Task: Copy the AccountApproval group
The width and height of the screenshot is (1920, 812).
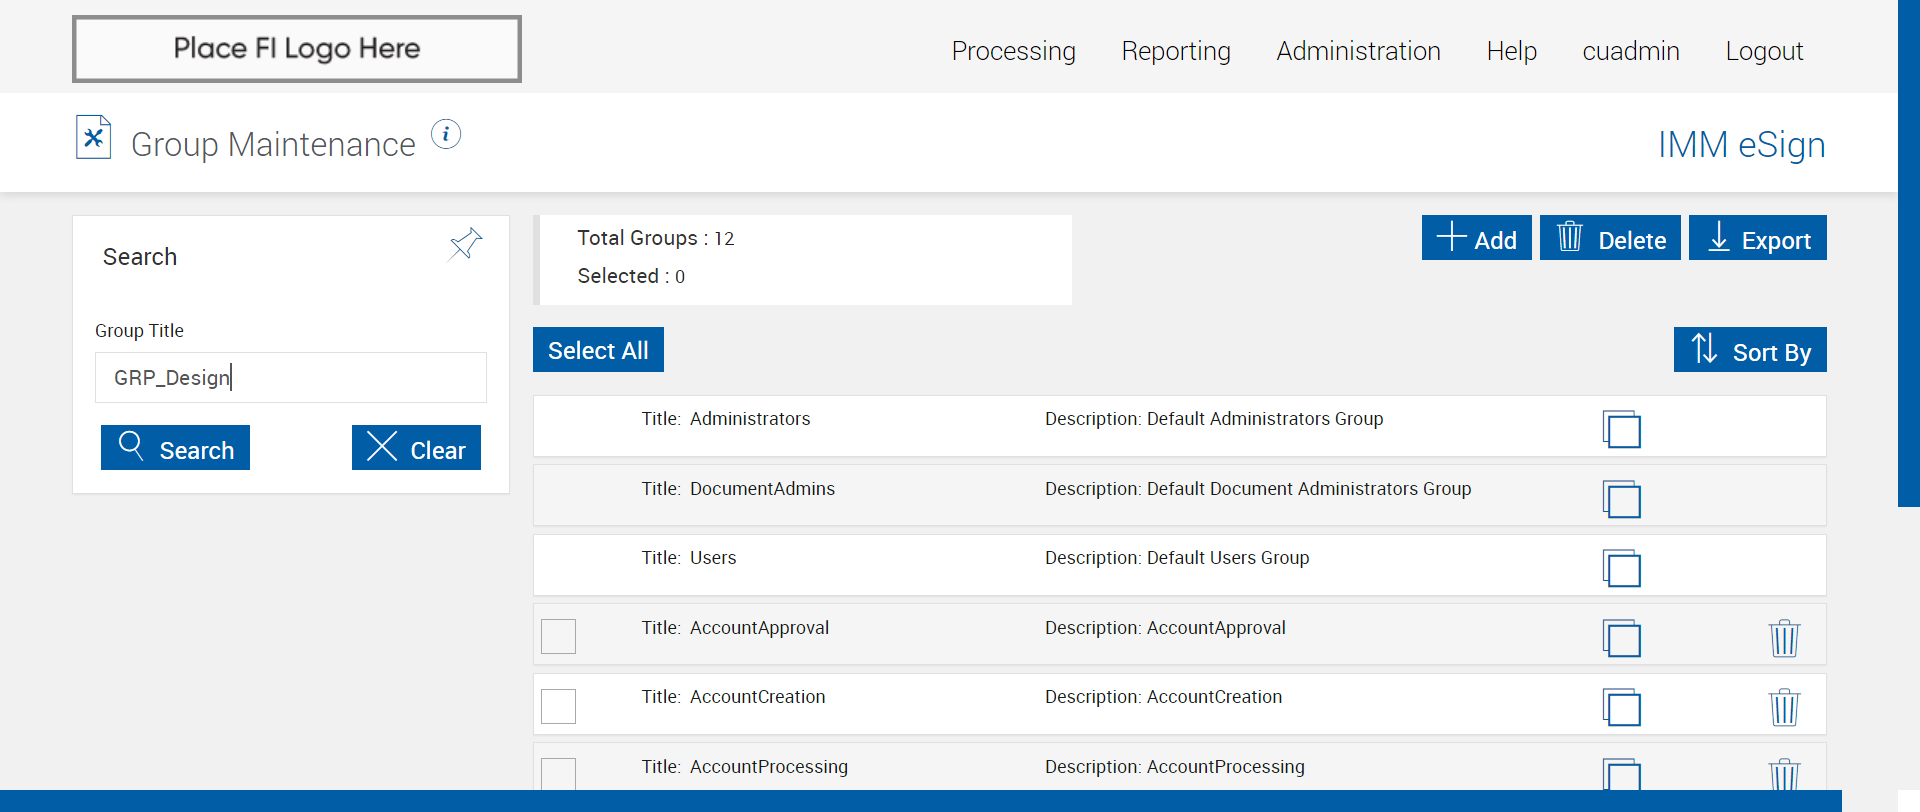Action: [1622, 638]
